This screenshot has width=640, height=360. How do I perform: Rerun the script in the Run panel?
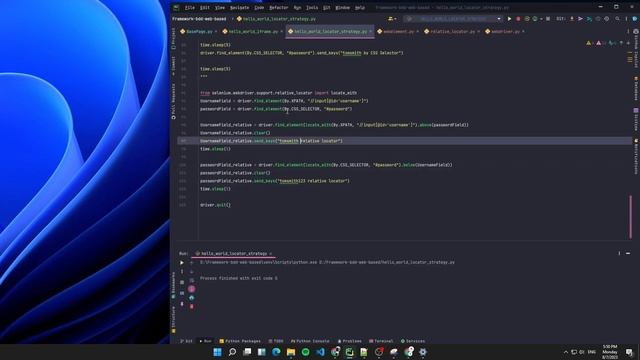[x=182, y=263]
